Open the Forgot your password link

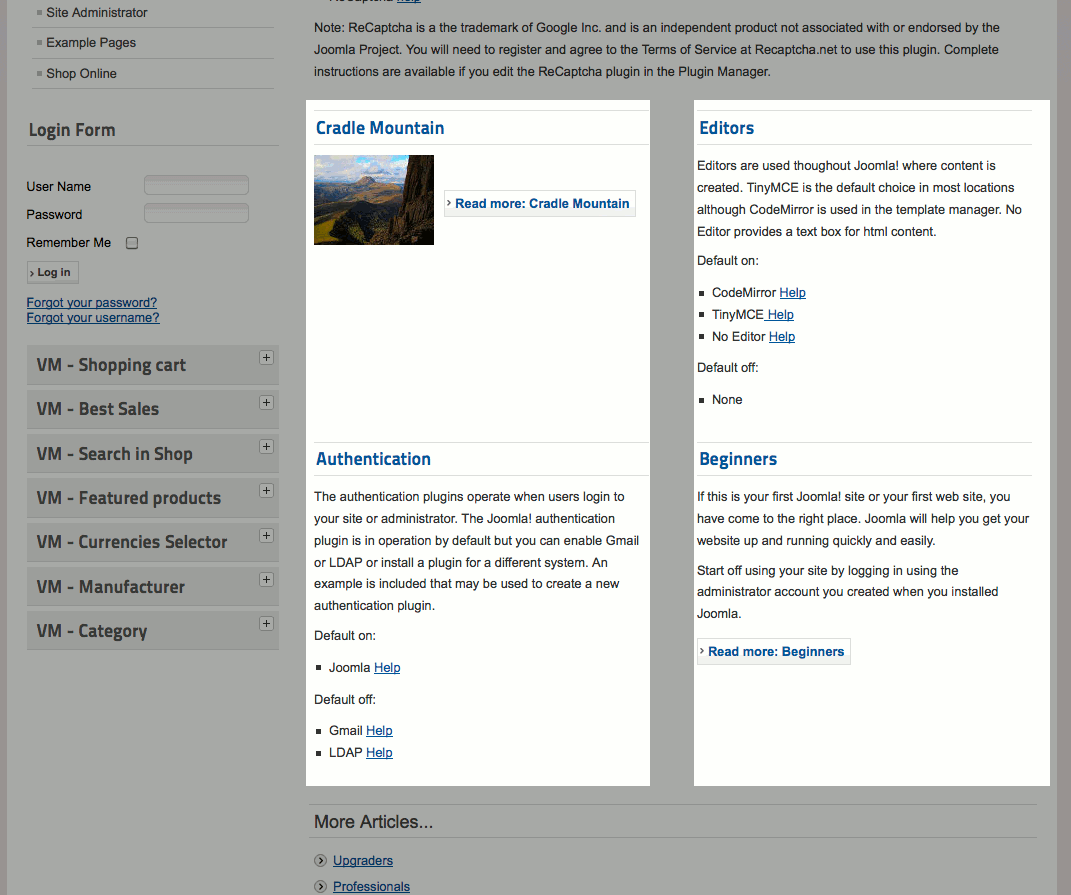click(x=92, y=303)
